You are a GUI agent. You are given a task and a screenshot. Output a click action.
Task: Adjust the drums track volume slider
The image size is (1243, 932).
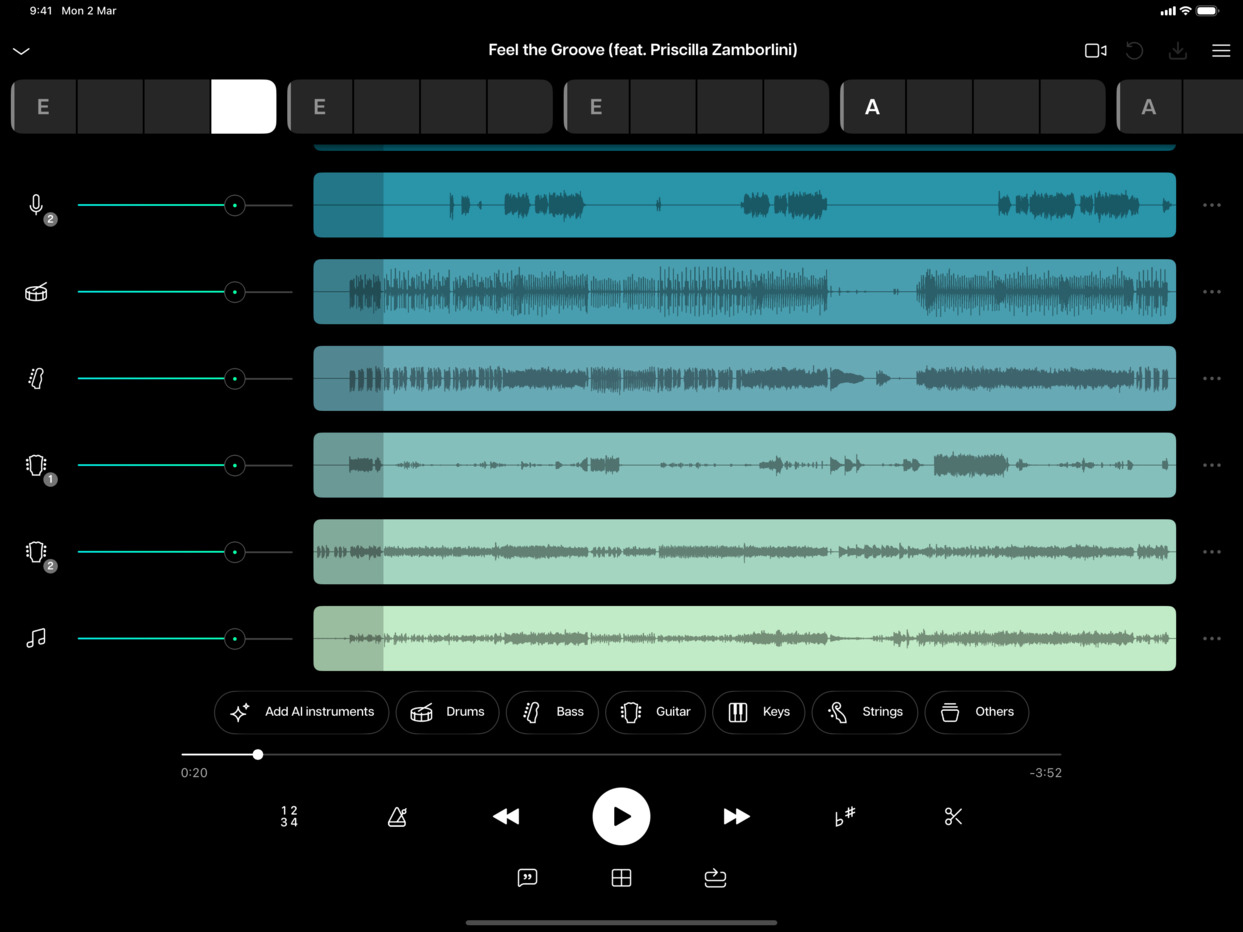234,291
